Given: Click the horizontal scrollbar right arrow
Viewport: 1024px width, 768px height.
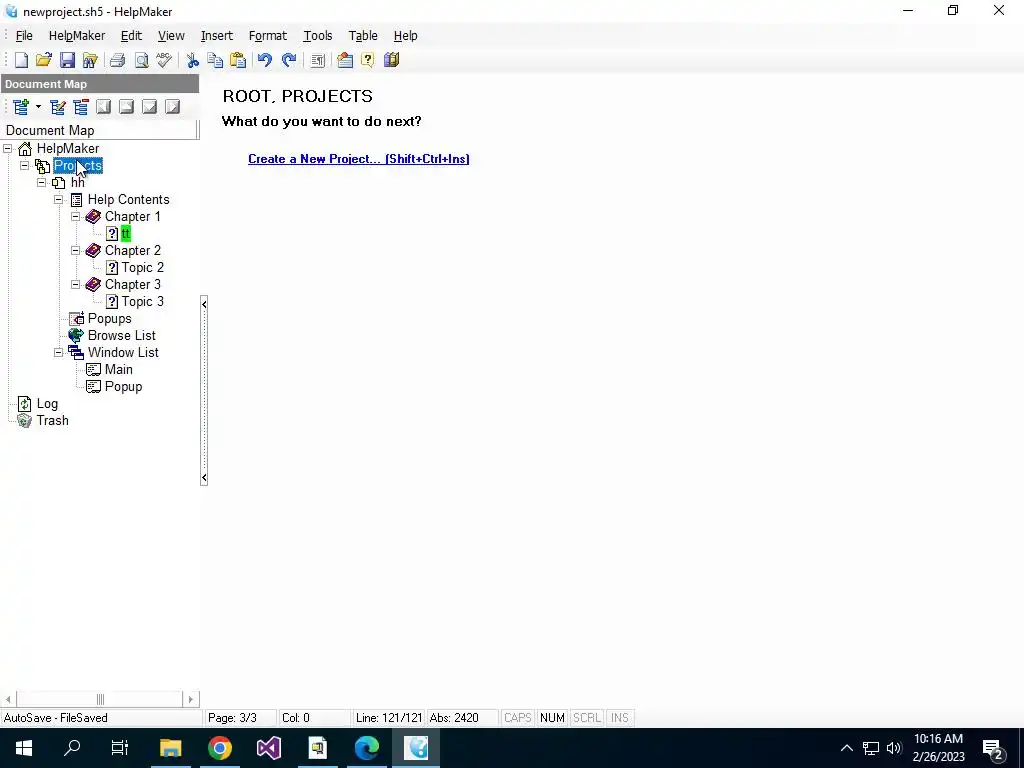Looking at the screenshot, I should (x=191, y=699).
